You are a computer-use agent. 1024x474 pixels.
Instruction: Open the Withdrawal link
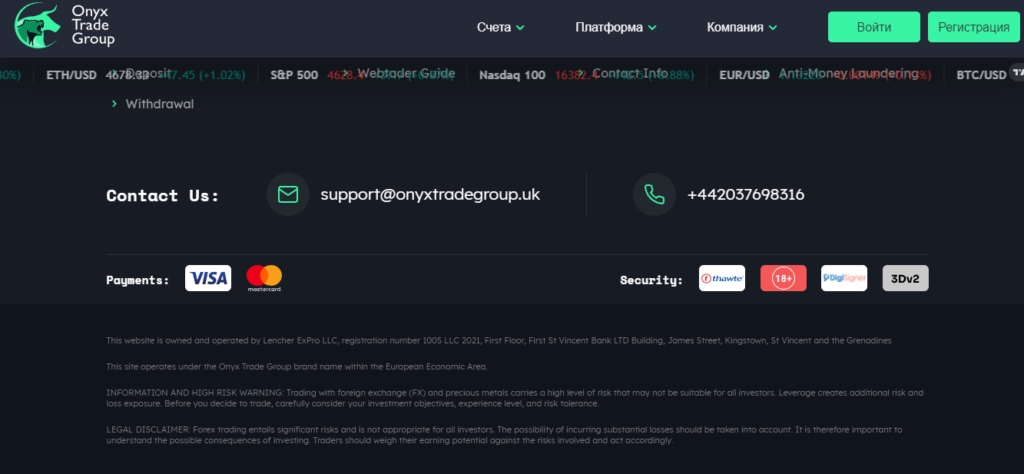click(159, 104)
